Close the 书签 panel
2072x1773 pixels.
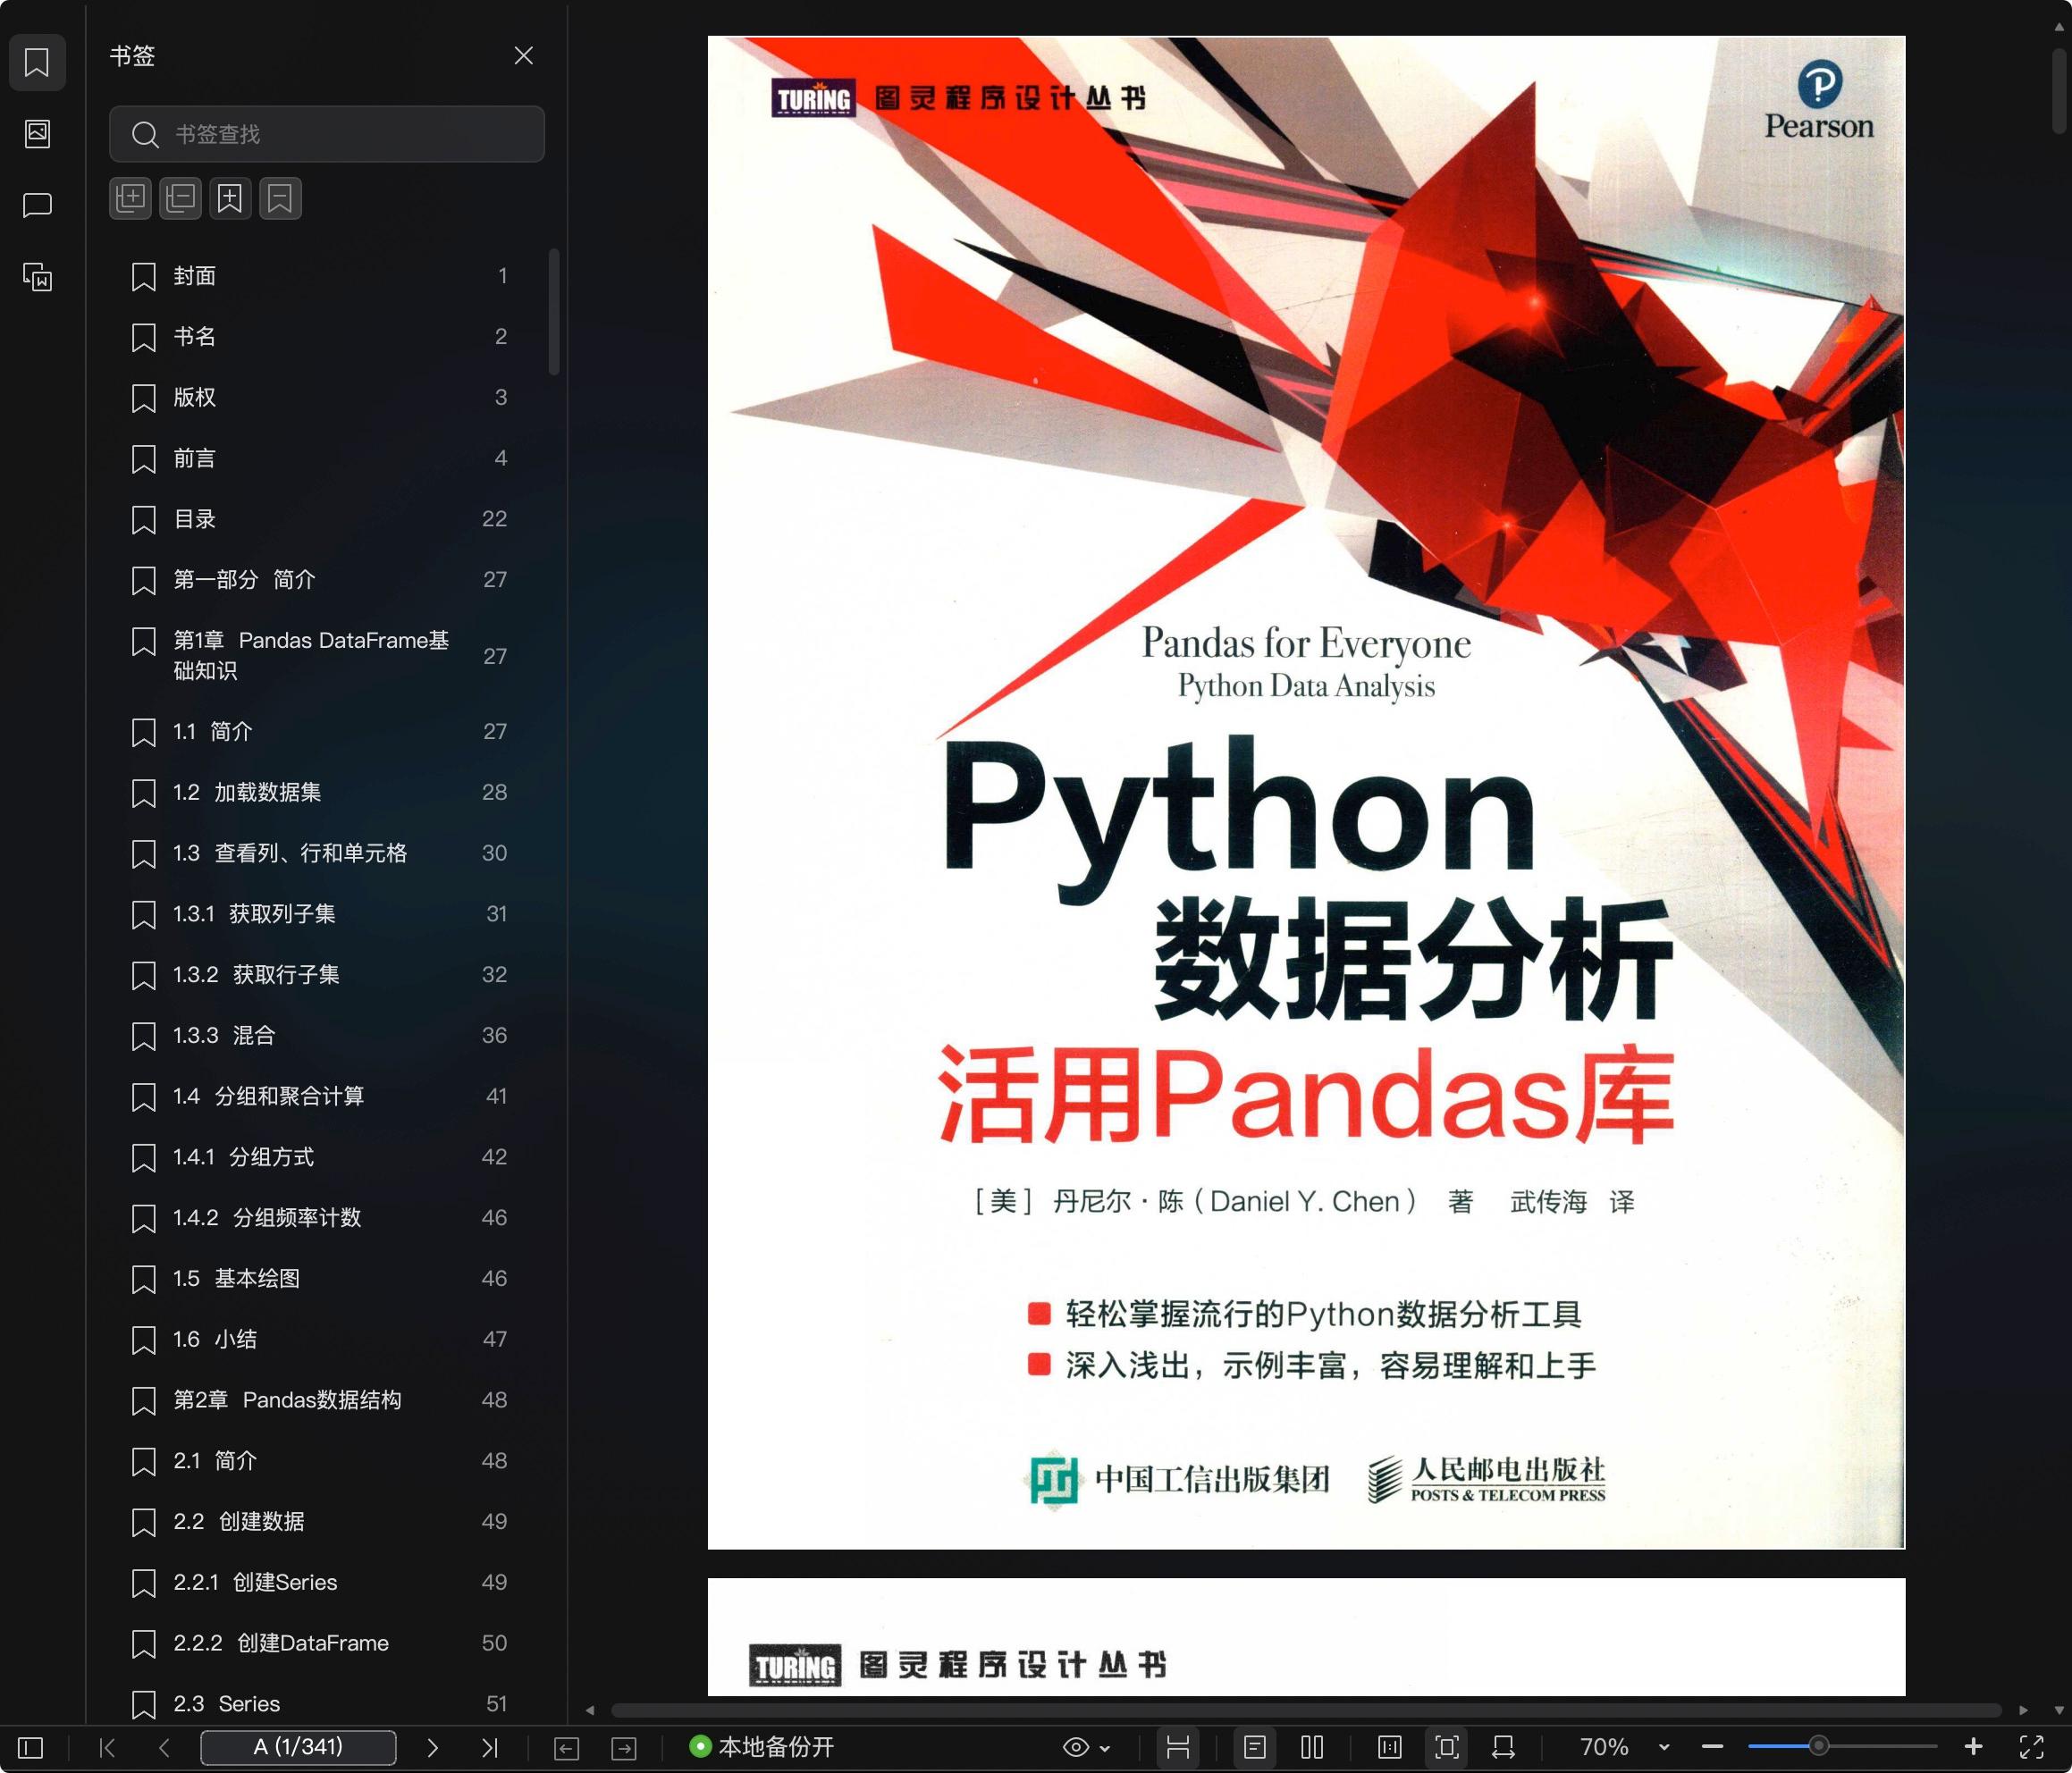pos(523,55)
